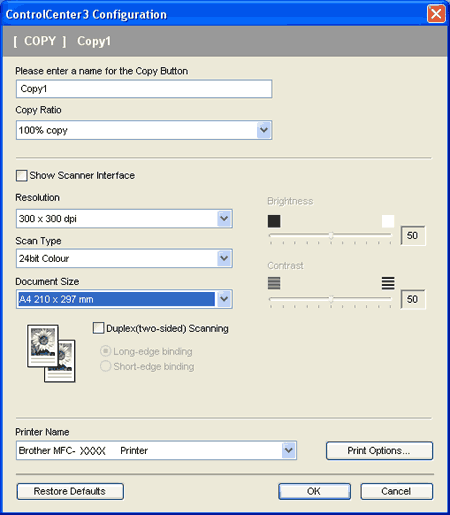Check Duplex(two-sided) Scanning option
The height and width of the screenshot is (515, 450).
[x=98, y=328]
